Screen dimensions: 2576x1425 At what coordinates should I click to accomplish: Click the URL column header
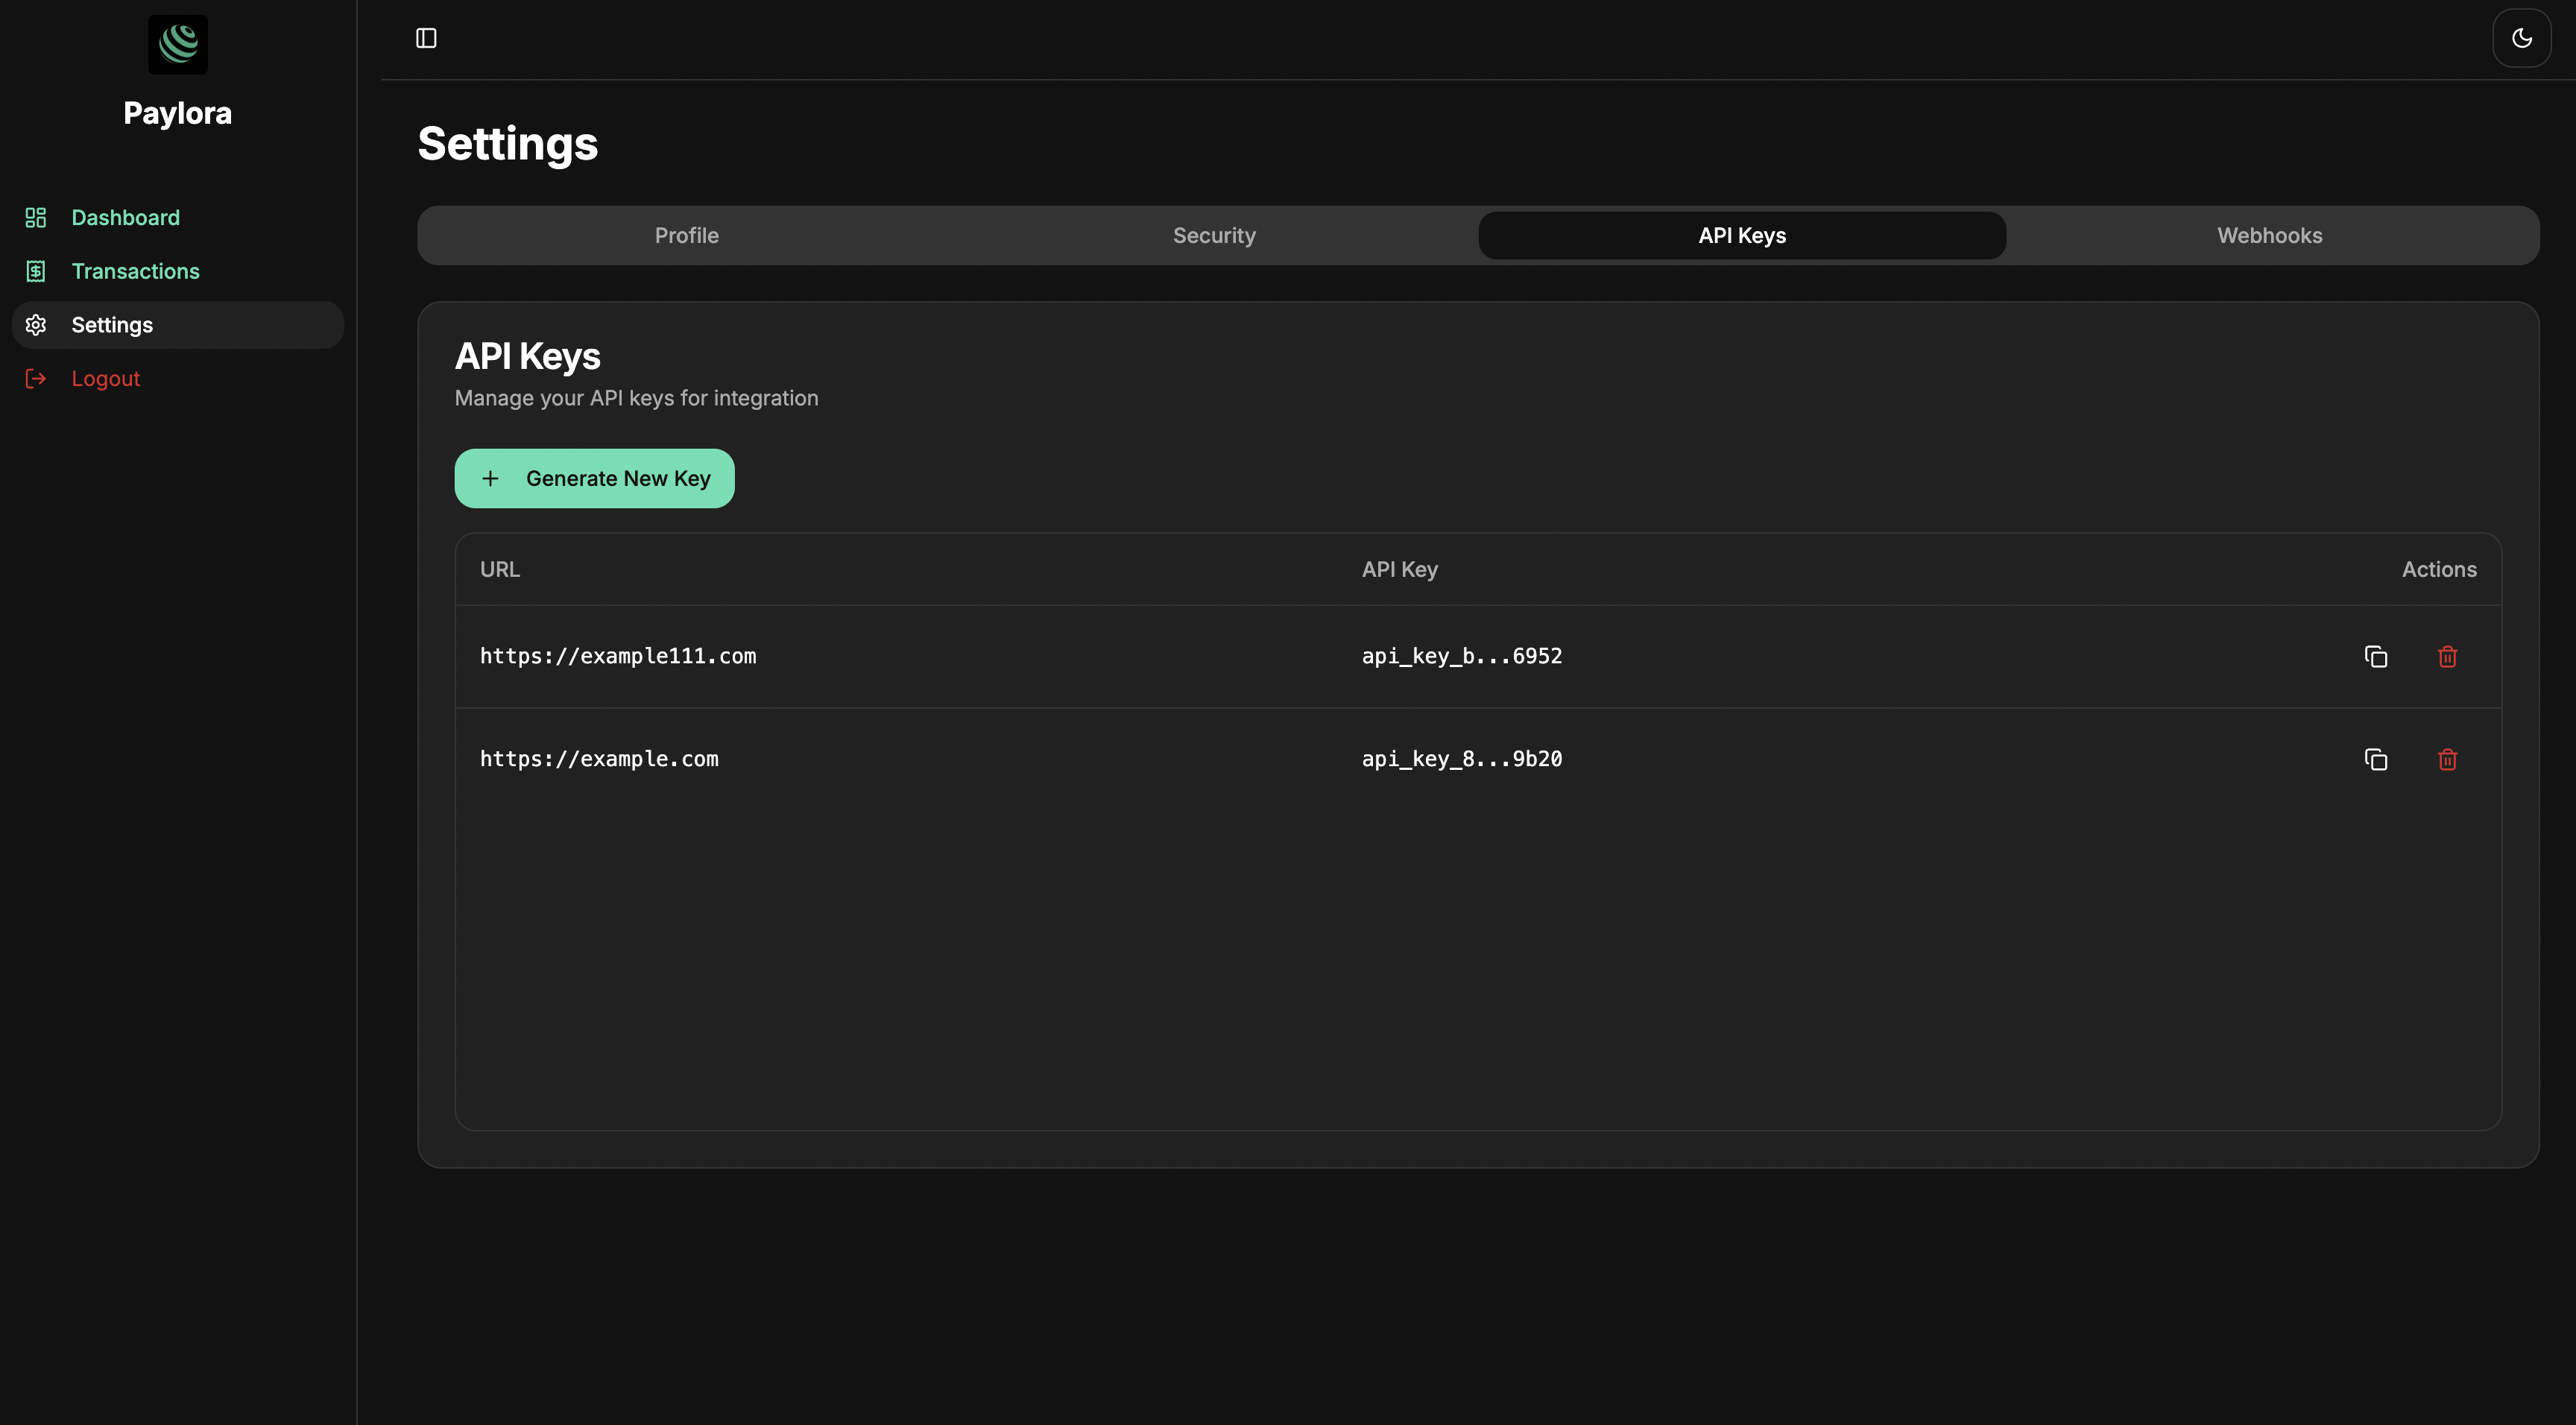[x=499, y=569]
